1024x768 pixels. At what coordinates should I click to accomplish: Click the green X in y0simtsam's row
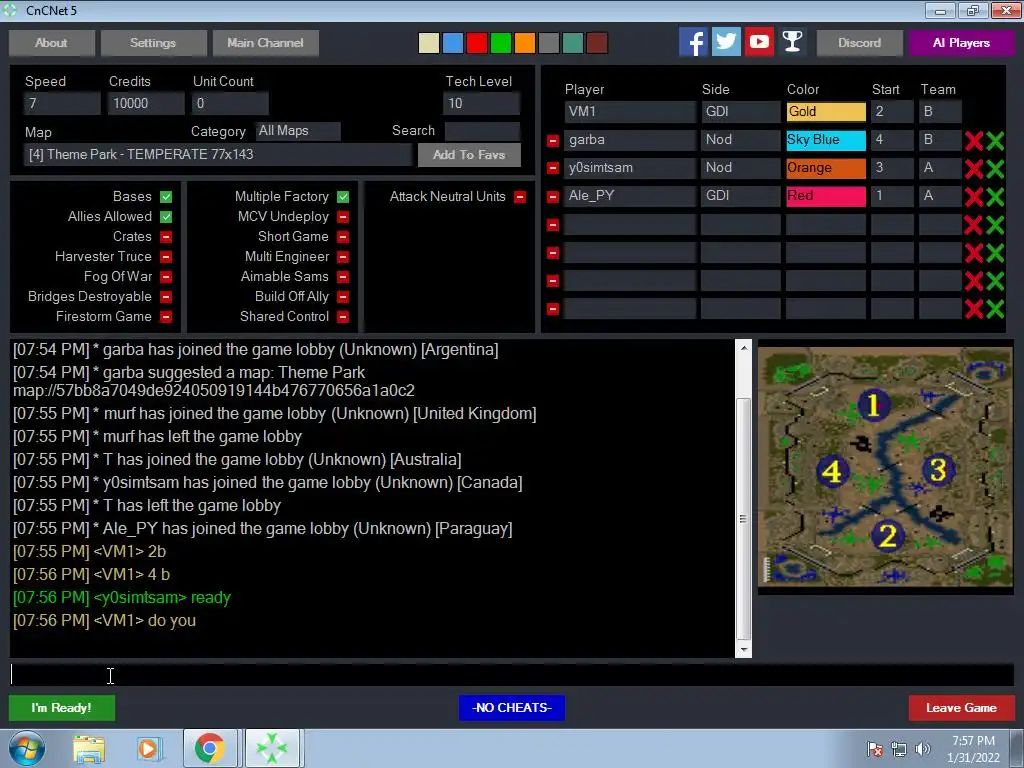pyautogui.click(x=995, y=168)
